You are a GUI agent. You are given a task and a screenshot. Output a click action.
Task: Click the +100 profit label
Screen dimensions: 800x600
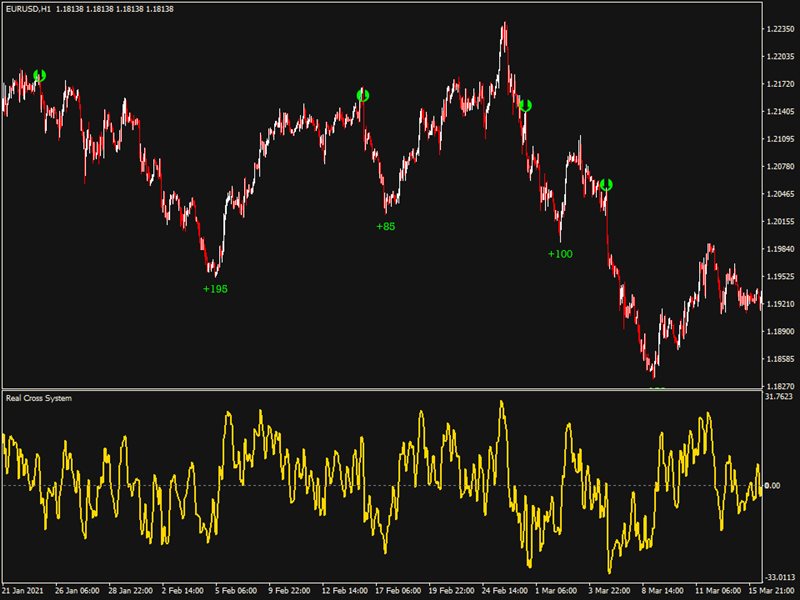pyautogui.click(x=560, y=254)
